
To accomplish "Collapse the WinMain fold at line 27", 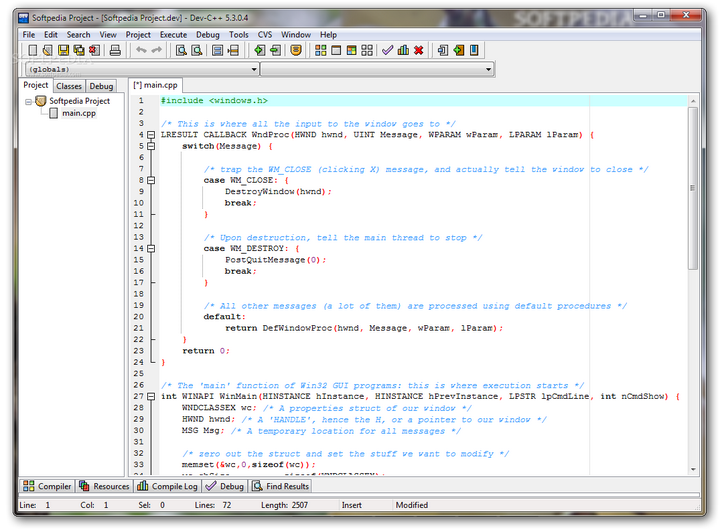I will (x=151, y=396).
